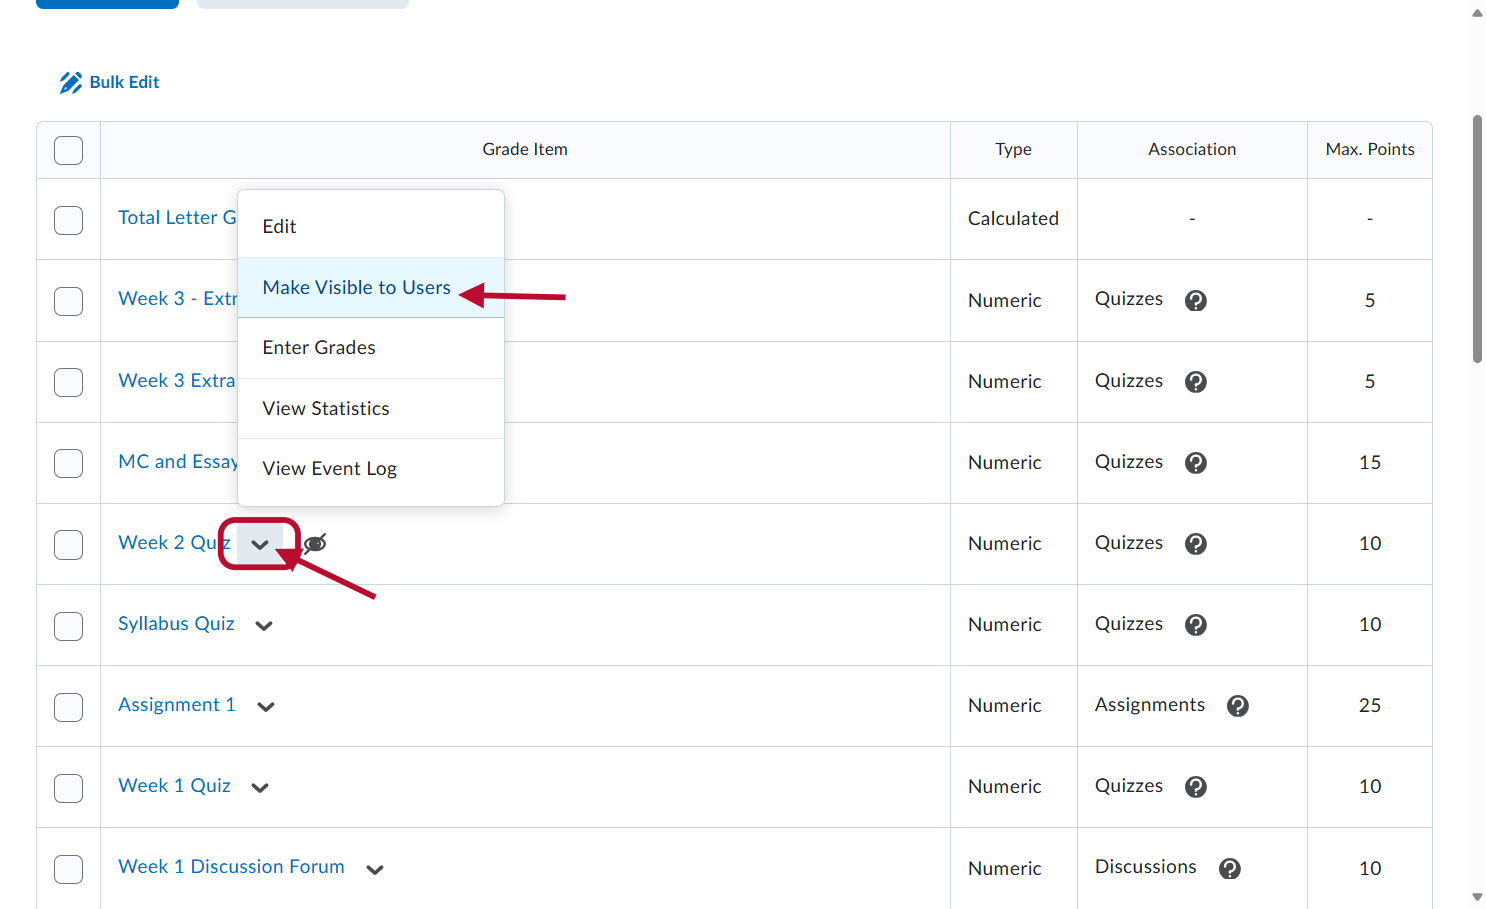Click the Bulk Edit pencil icon
Viewport: 1486px width, 909px height.
point(71,83)
